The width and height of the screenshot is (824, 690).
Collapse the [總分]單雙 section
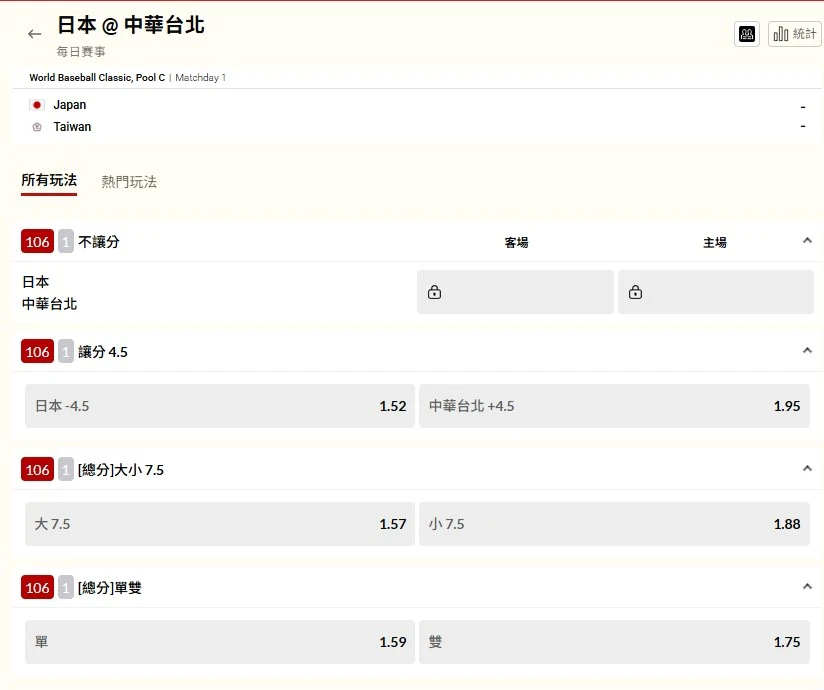tap(807, 587)
